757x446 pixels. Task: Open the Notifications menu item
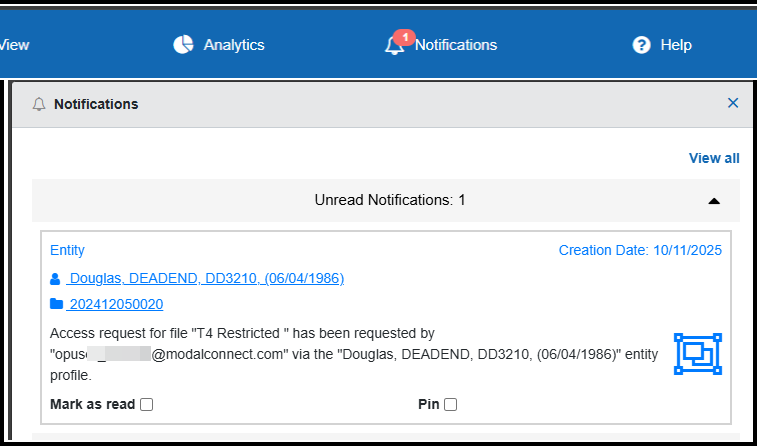(455, 45)
